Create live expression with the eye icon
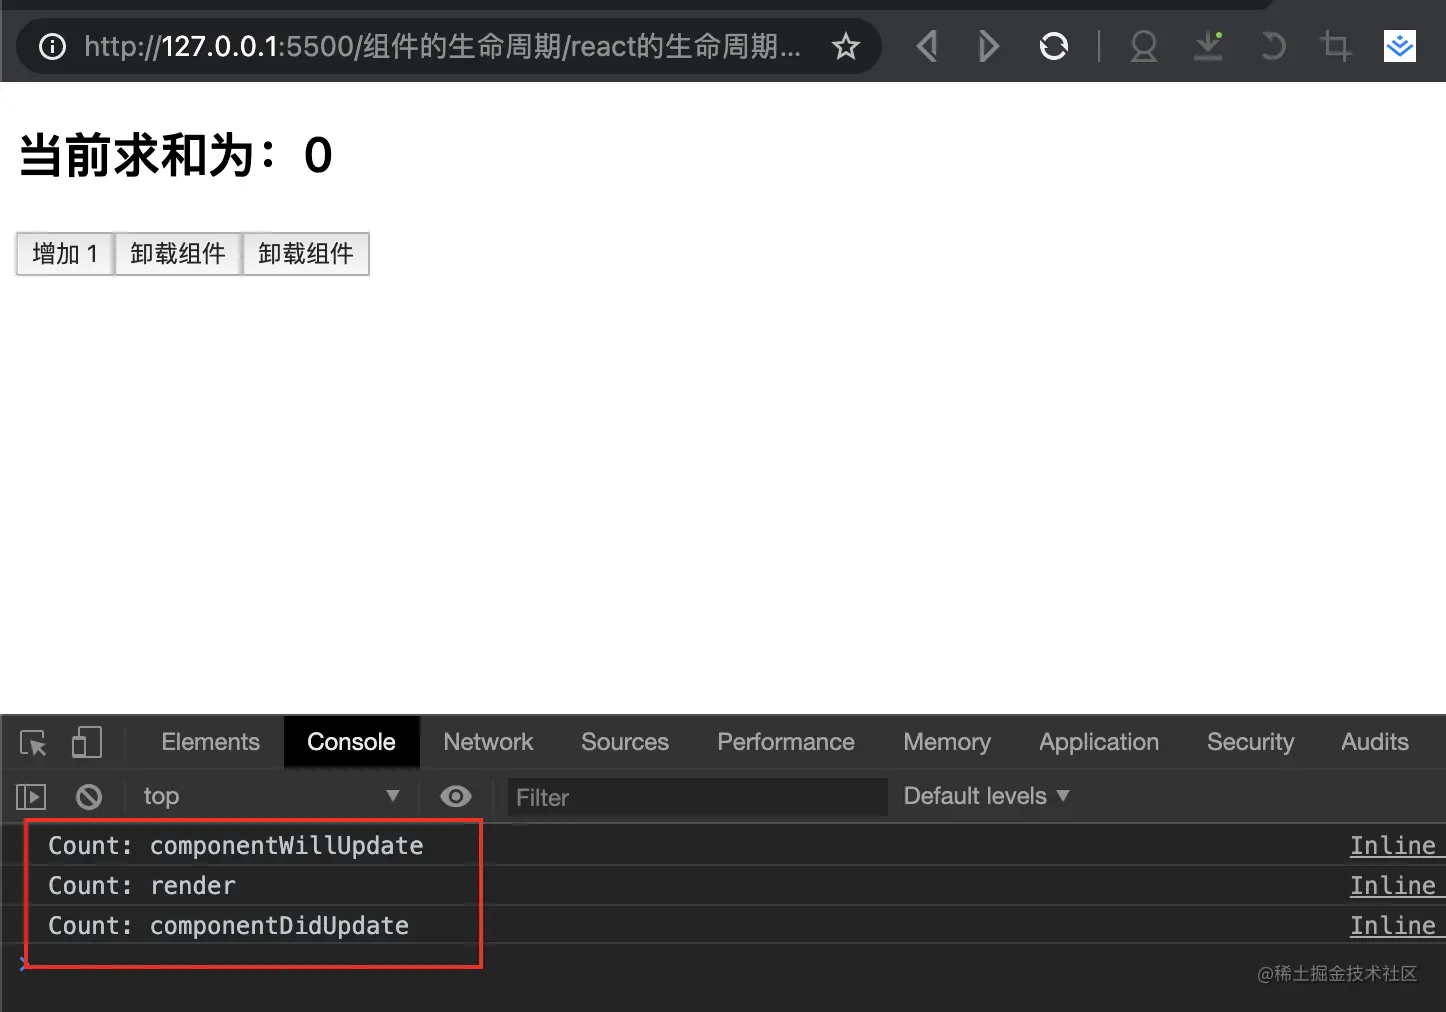The height and width of the screenshot is (1012, 1446). [456, 796]
